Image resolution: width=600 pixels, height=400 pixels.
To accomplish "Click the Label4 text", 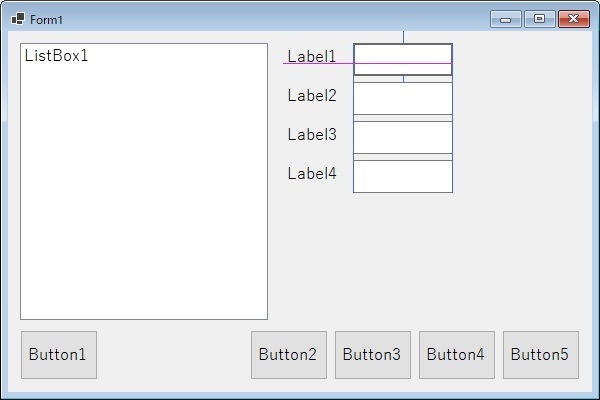I will click(312, 174).
